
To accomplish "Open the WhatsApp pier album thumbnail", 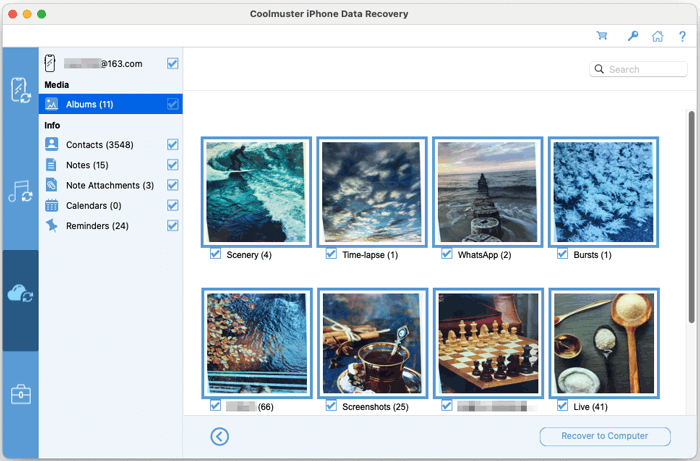I will [488, 192].
